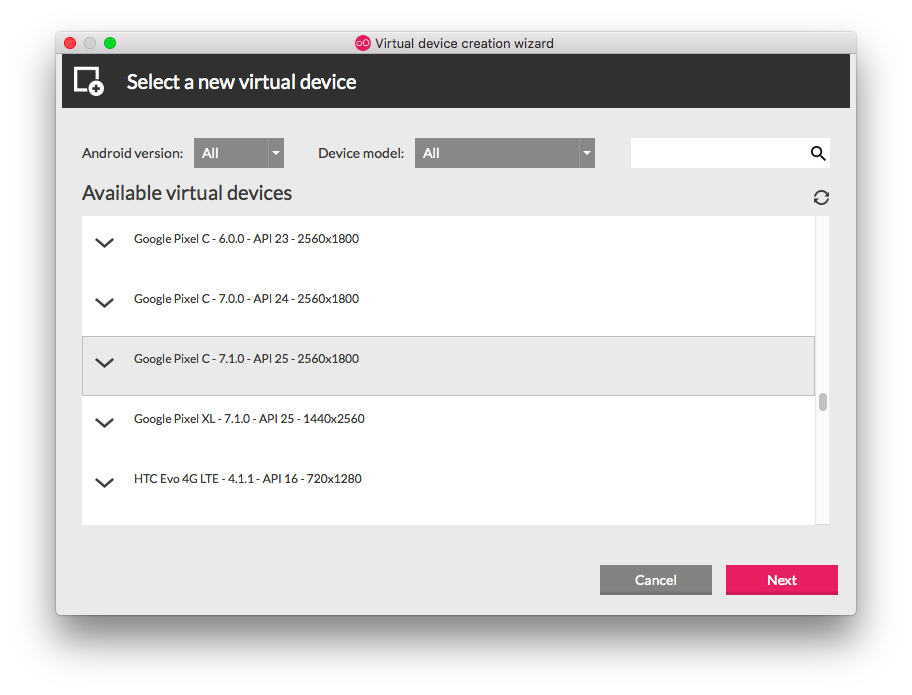Image resolution: width=912 pixels, height=695 pixels.
Task: Click the Next button
Action: pyautogui.click(x=782, y=580)
